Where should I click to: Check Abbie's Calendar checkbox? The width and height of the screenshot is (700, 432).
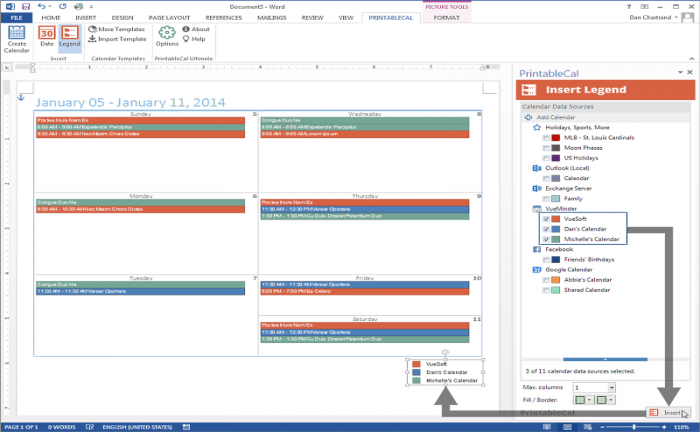pyautogui.click(x=546, y=280)
